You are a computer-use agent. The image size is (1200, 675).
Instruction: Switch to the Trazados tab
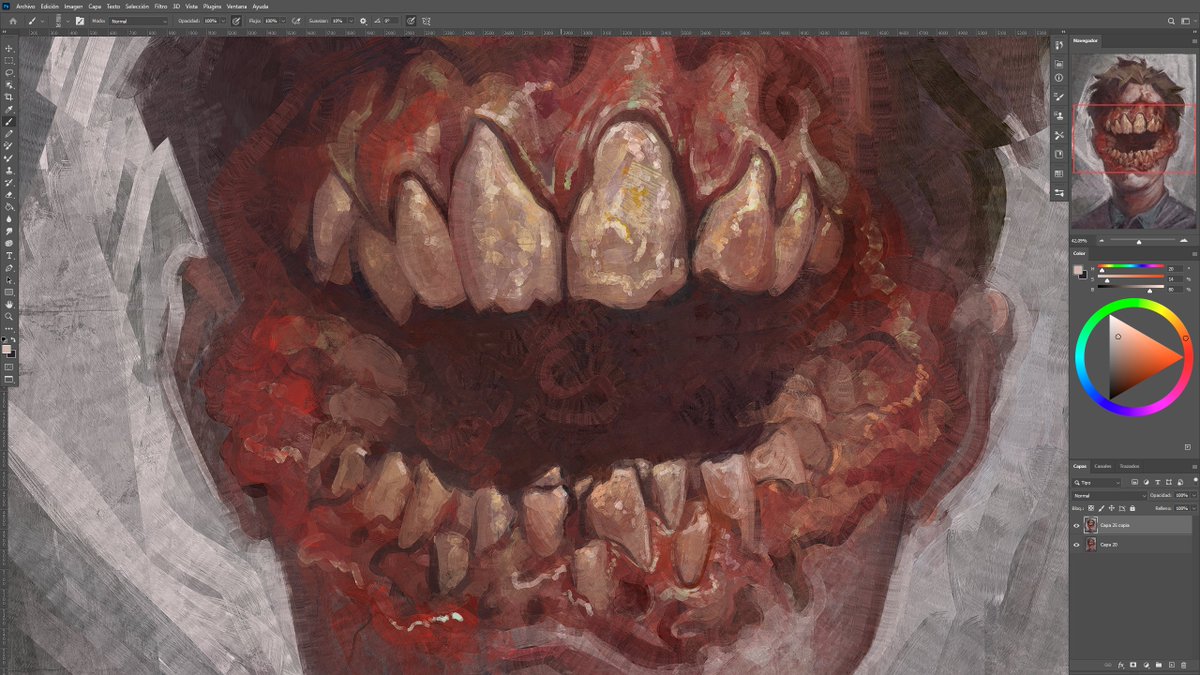point(1129,466)
